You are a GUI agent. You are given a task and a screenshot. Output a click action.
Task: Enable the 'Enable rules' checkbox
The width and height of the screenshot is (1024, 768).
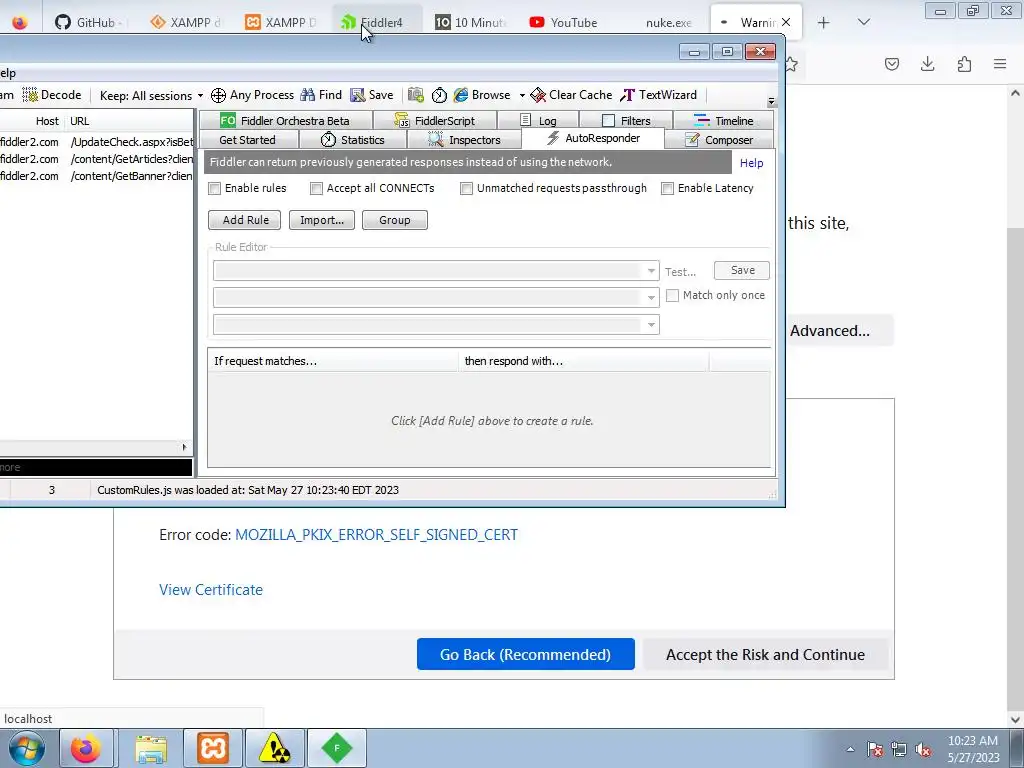(x=214, y=189)
